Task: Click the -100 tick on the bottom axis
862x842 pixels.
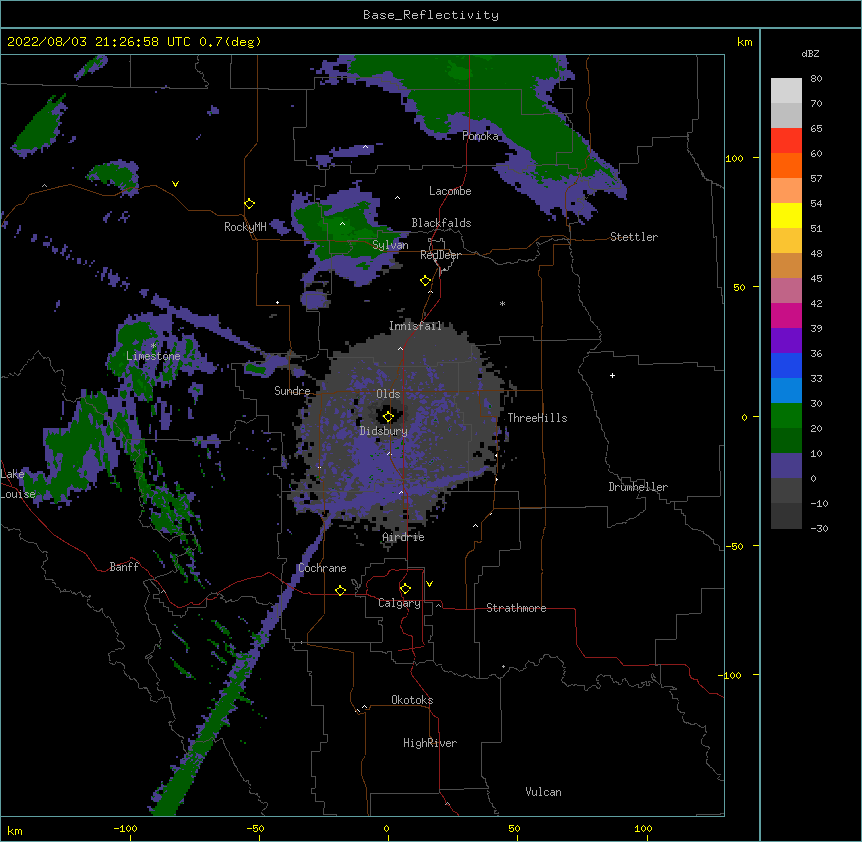Action: (x=125, y=829)
